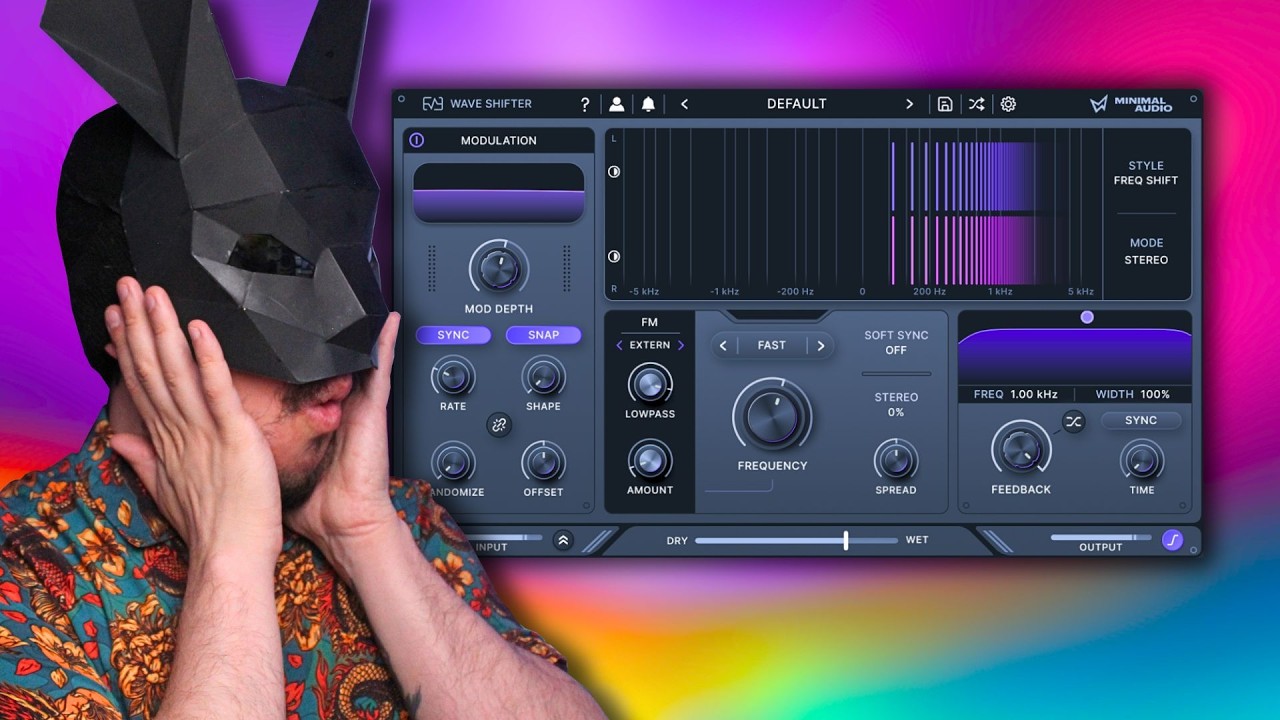Save preset with the disk icon

tap(945, 104)
